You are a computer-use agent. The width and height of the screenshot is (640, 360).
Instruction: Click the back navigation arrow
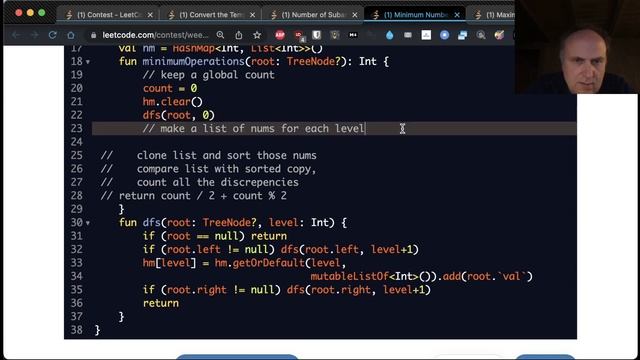pos(16,35)
